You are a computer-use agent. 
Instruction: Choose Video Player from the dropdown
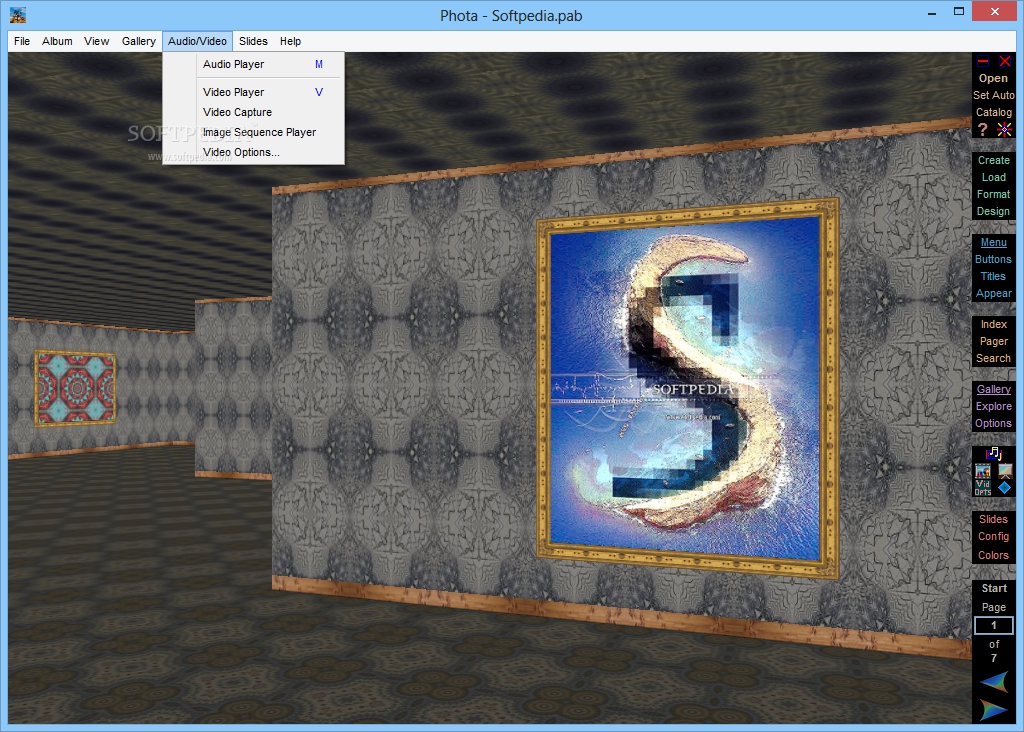(253, 92)
